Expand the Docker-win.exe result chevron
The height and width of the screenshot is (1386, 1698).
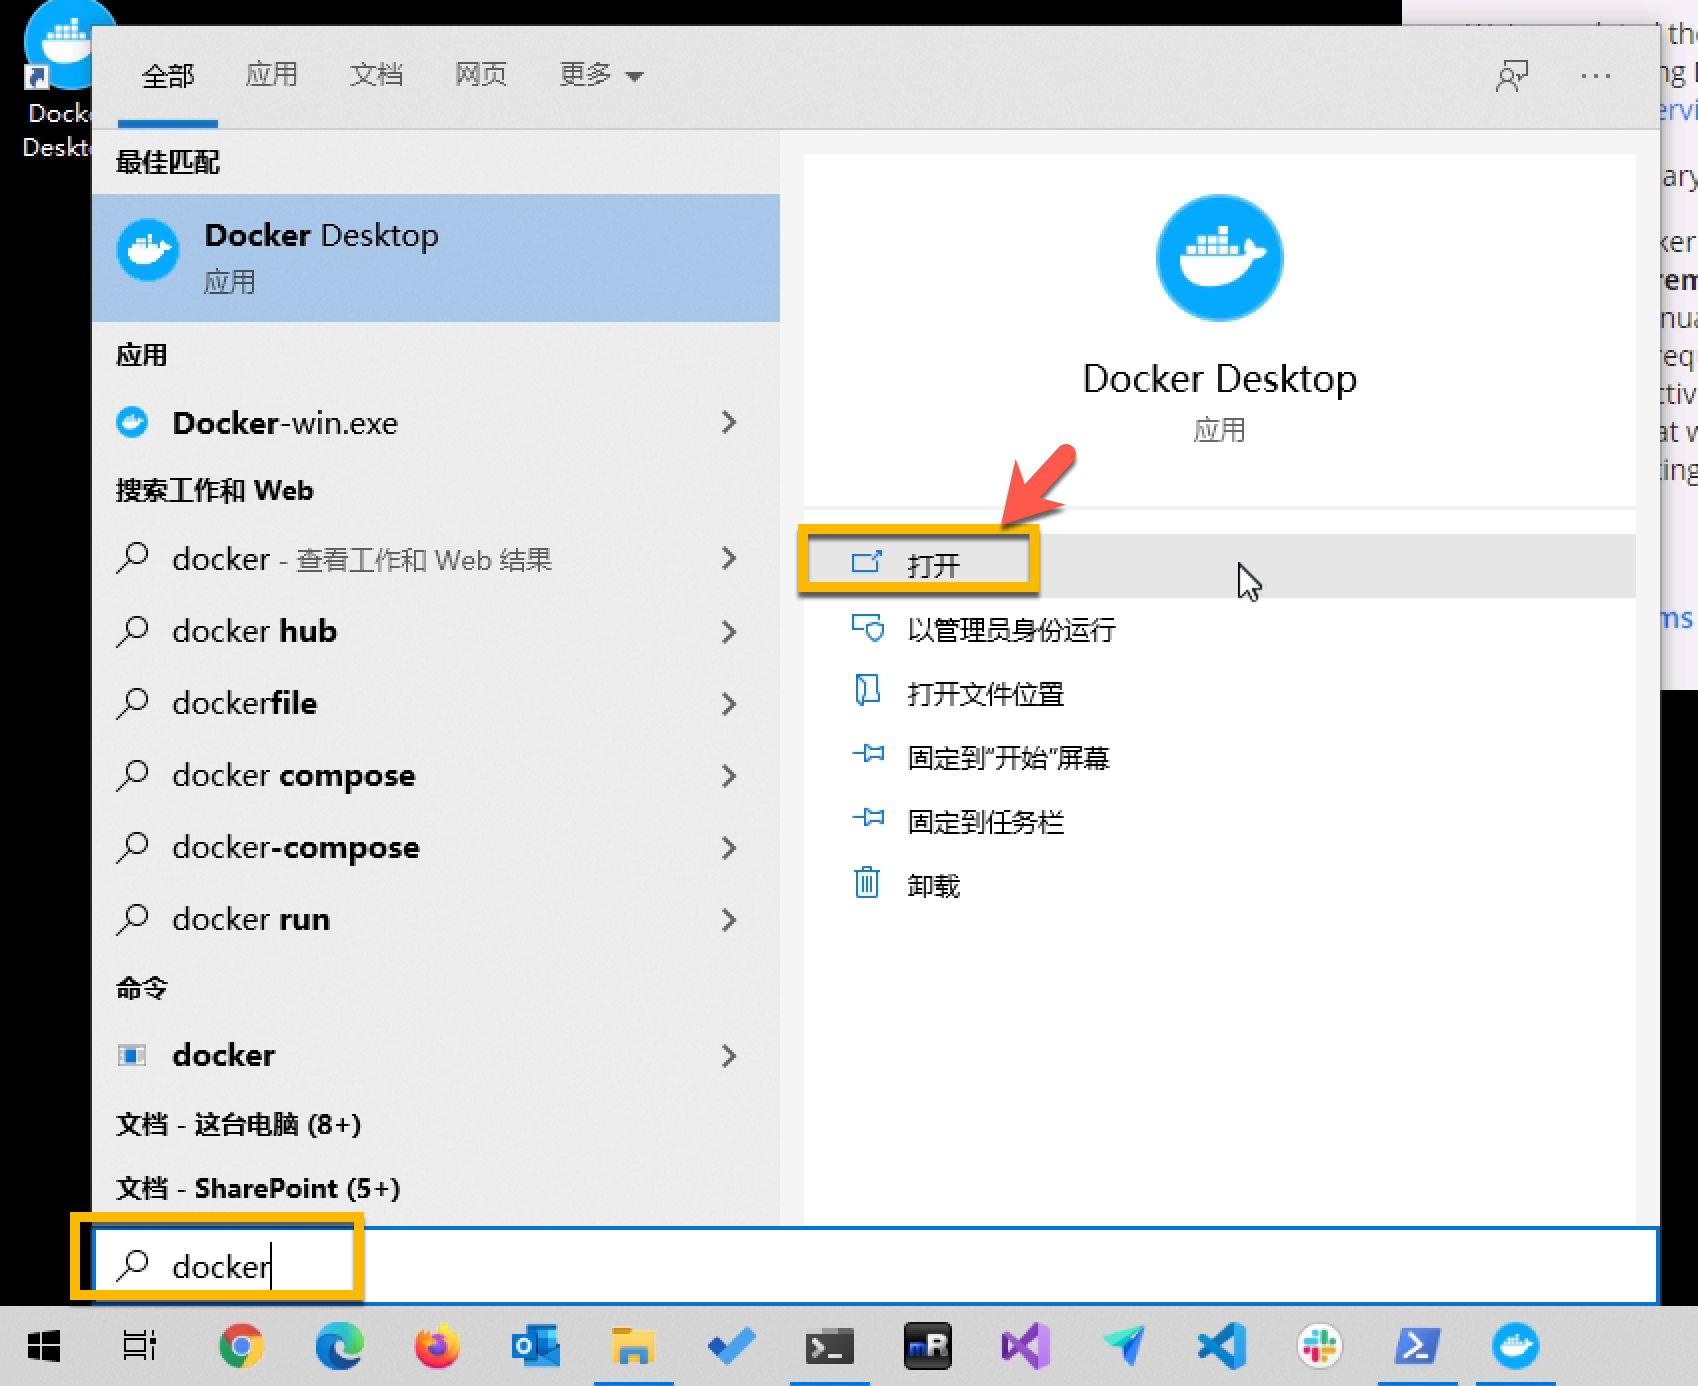(x=729, y=423)
